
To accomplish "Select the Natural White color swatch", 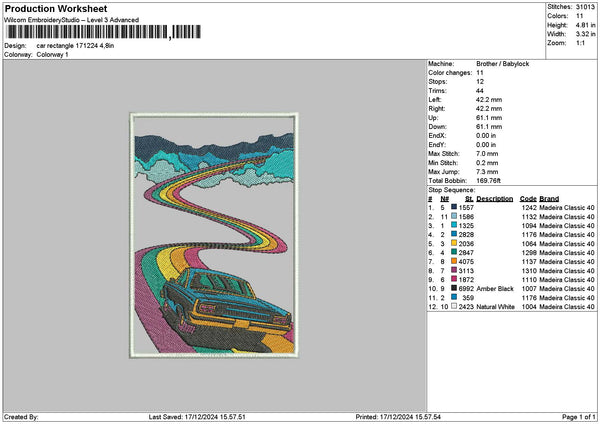I will coord(455,306).
